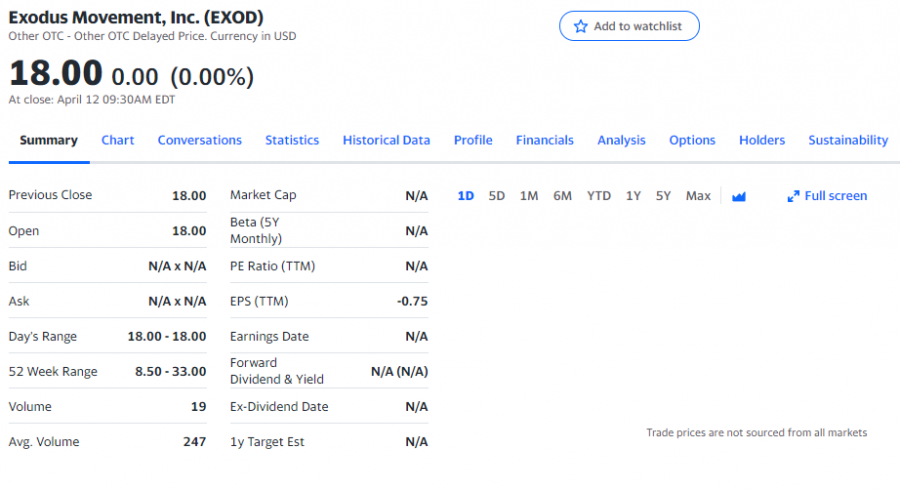View the Historical Data tab
The height and width of the screenshot is (490, 900).
[x=386, y=140]
